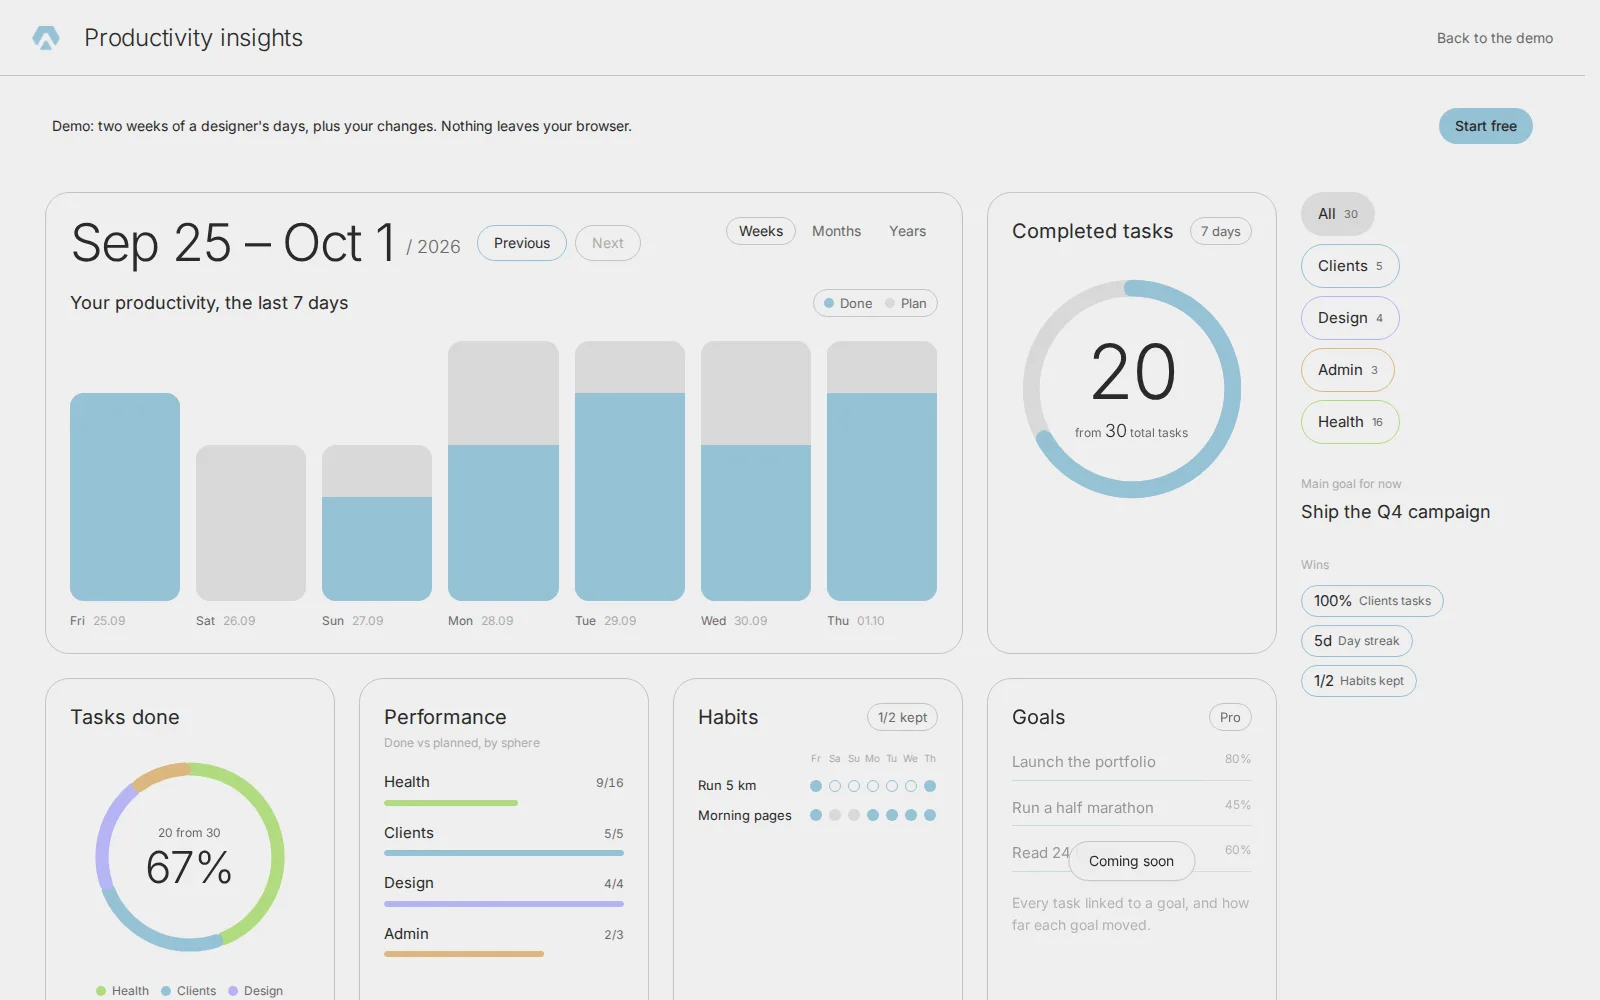This screenshot has width=1600, height=1000.
Task: Select the Mon 28.09 bar
Action: pyautogui.click(x=503, y=471)
